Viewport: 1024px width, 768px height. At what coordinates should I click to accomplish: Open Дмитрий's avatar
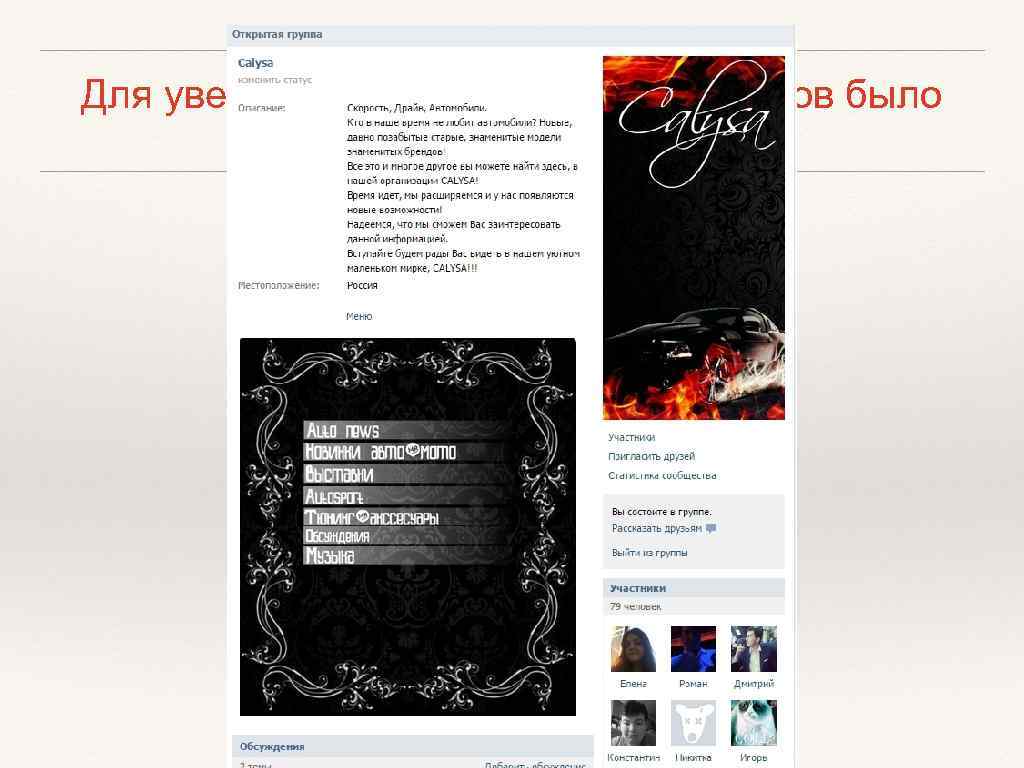(x=754, y=648)
